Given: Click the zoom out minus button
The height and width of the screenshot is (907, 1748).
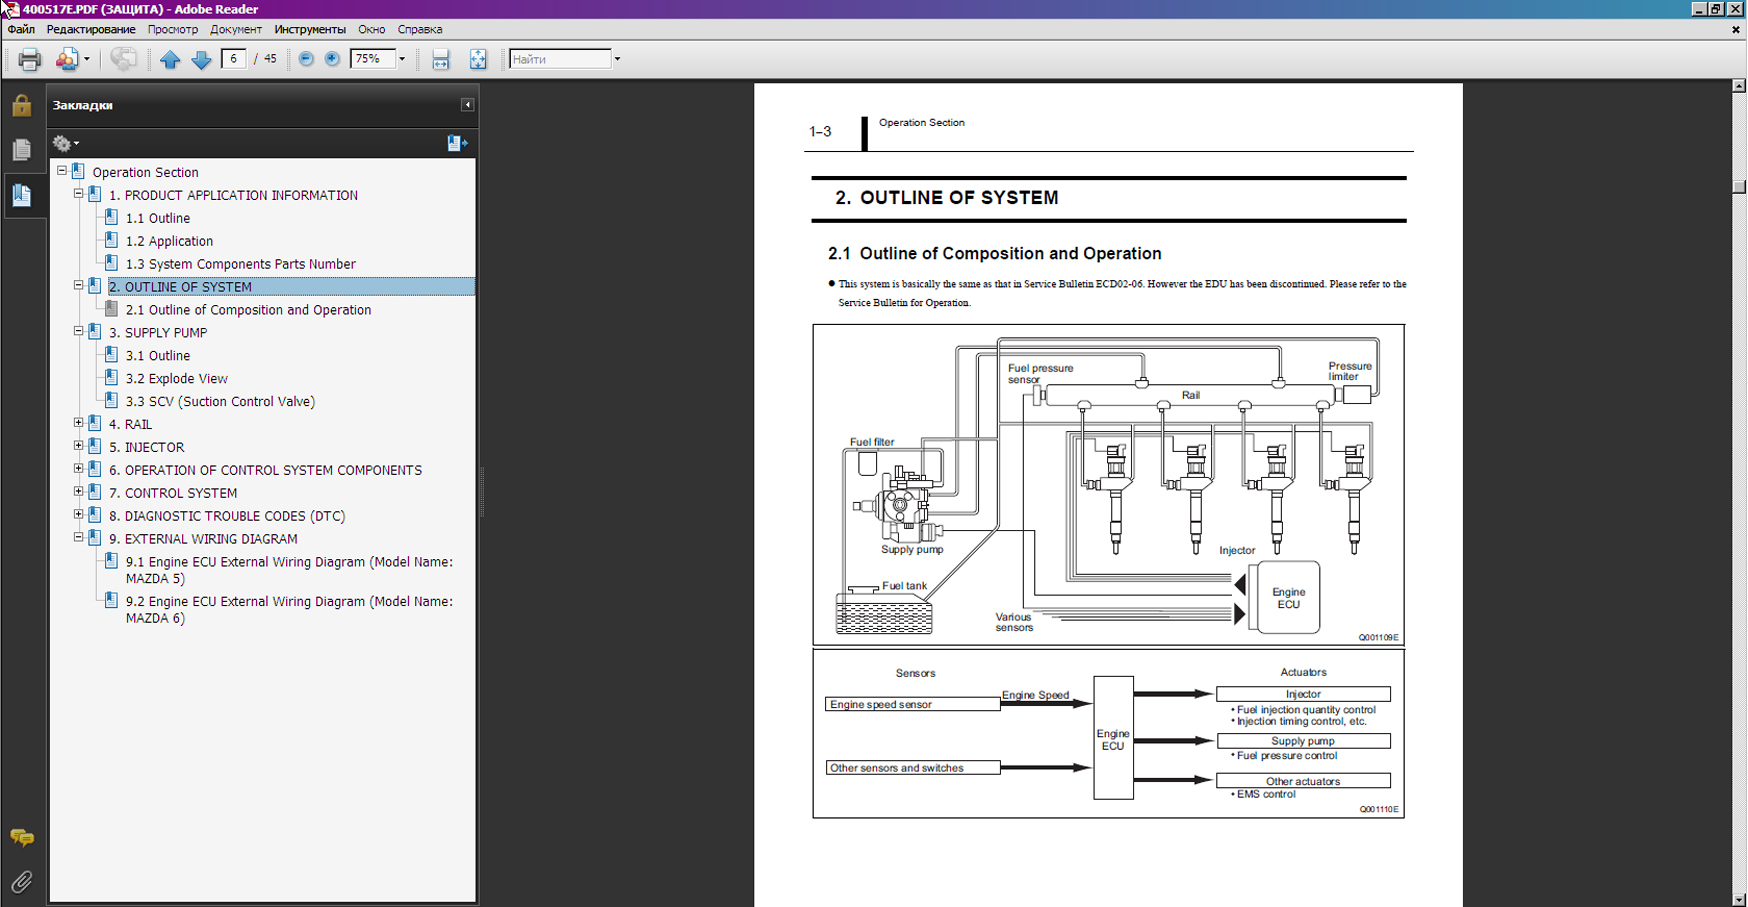Looking at the screenshot, I should click(x=306, y=59).
